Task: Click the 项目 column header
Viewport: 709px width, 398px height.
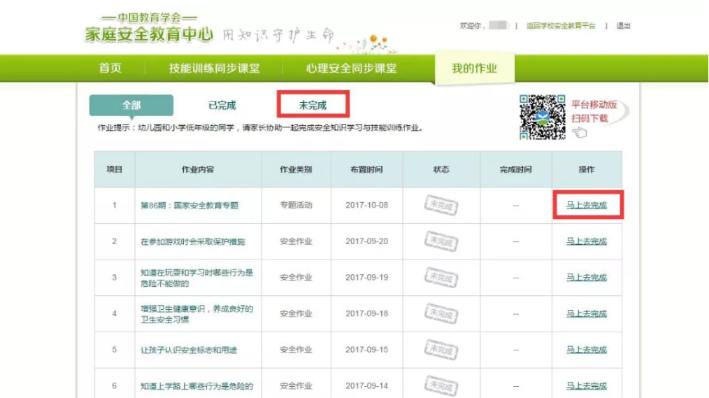Action: point(114,170)
